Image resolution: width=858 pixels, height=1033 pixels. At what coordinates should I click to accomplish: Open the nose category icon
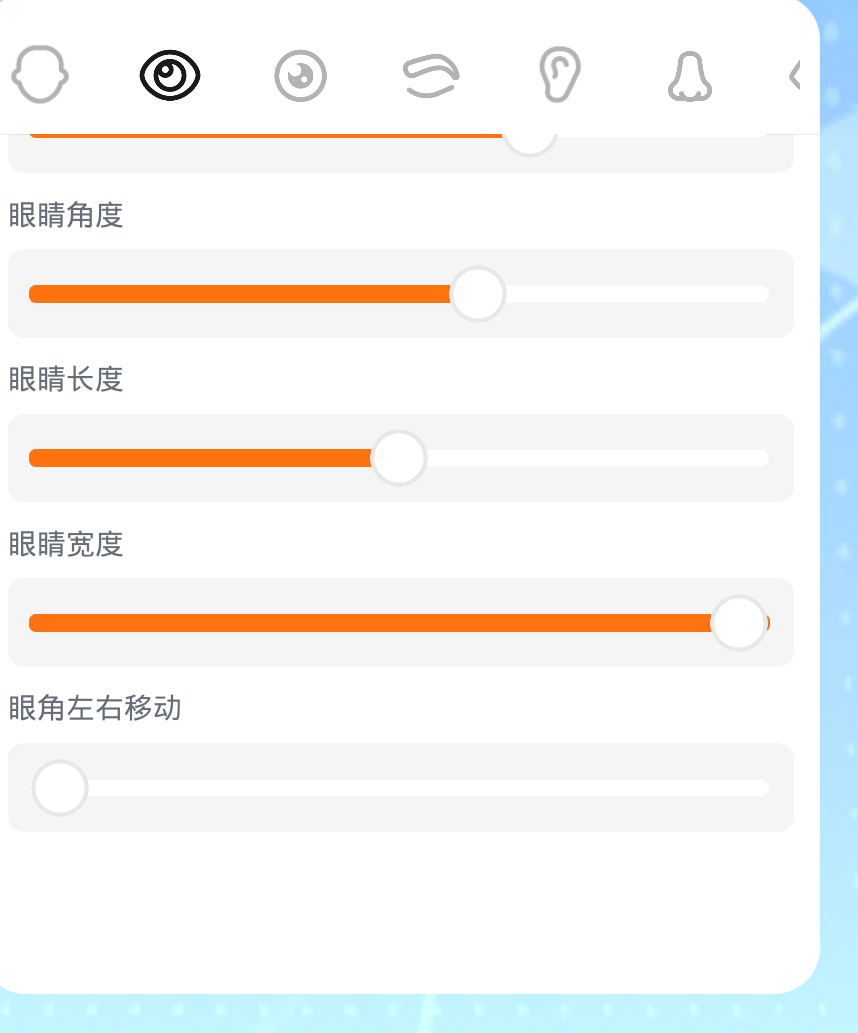[x=690, y=77]
